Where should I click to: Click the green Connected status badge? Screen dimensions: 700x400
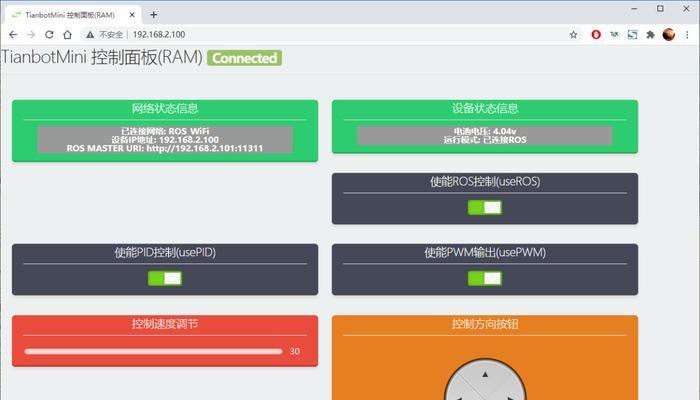coord(244,58)
